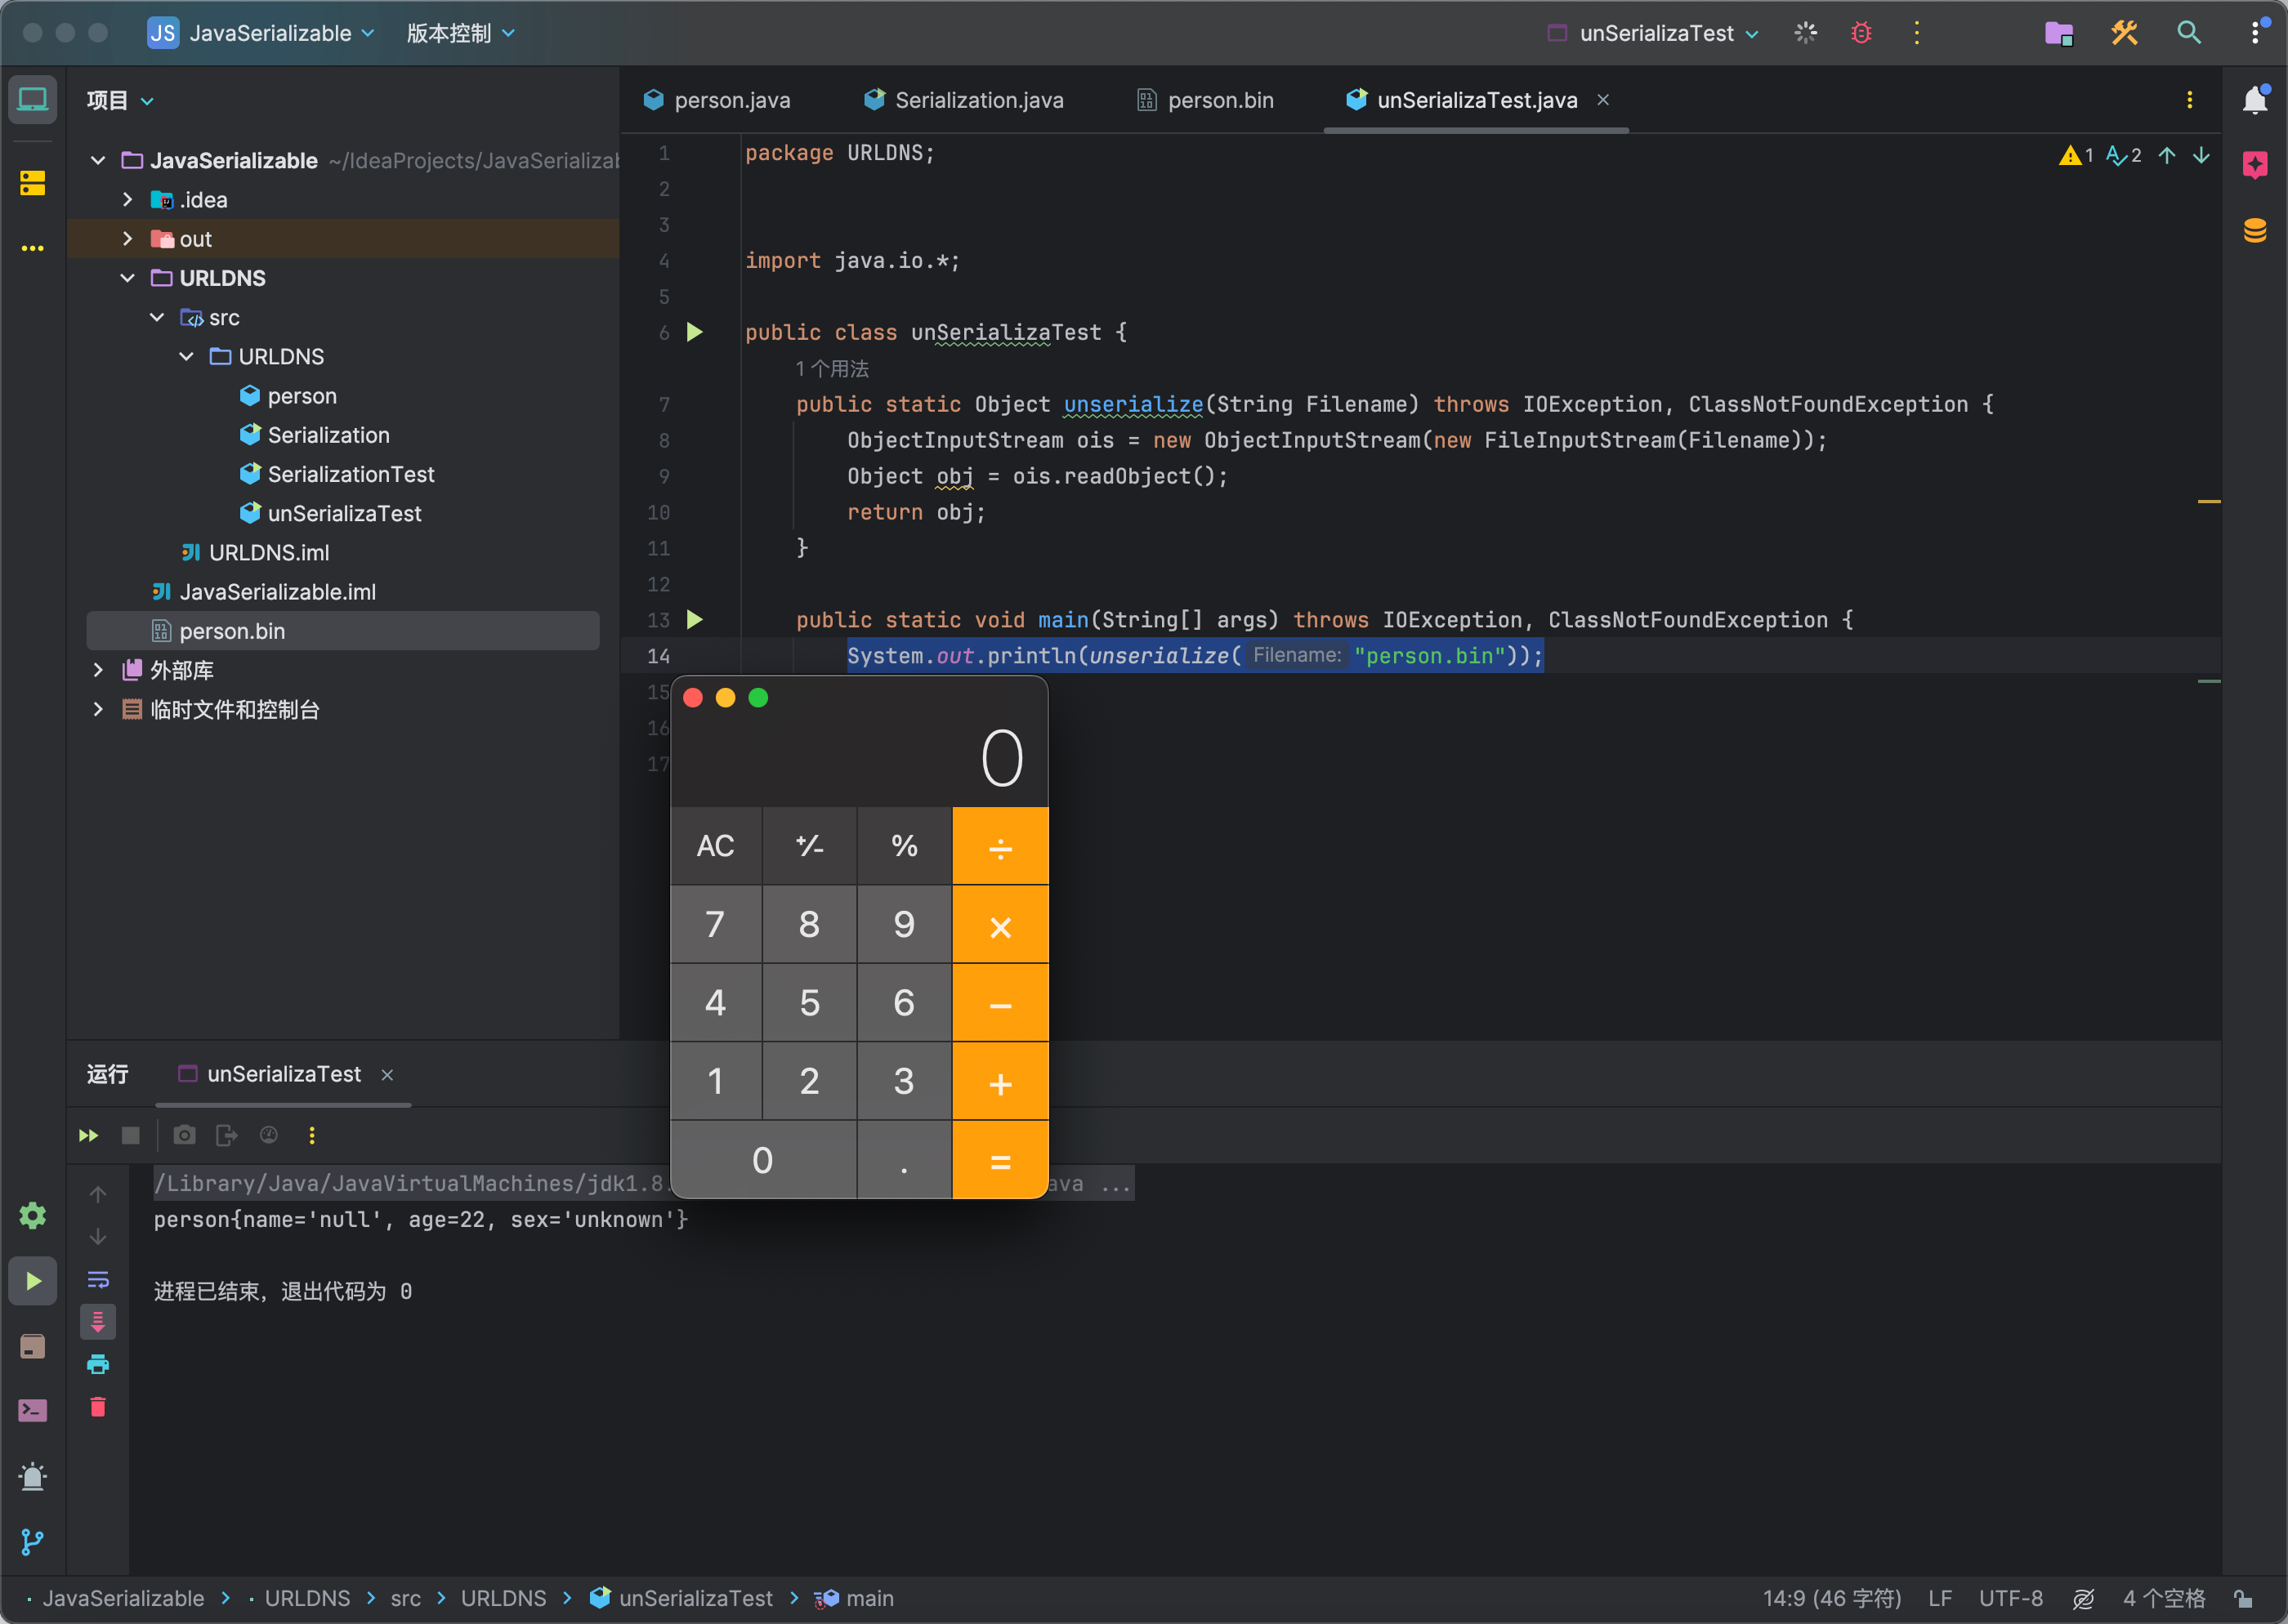Image resolution: width=2288 pixels, height=1624 pixels.
Task: Open the Project tool window icon
Action: point(32,100)
